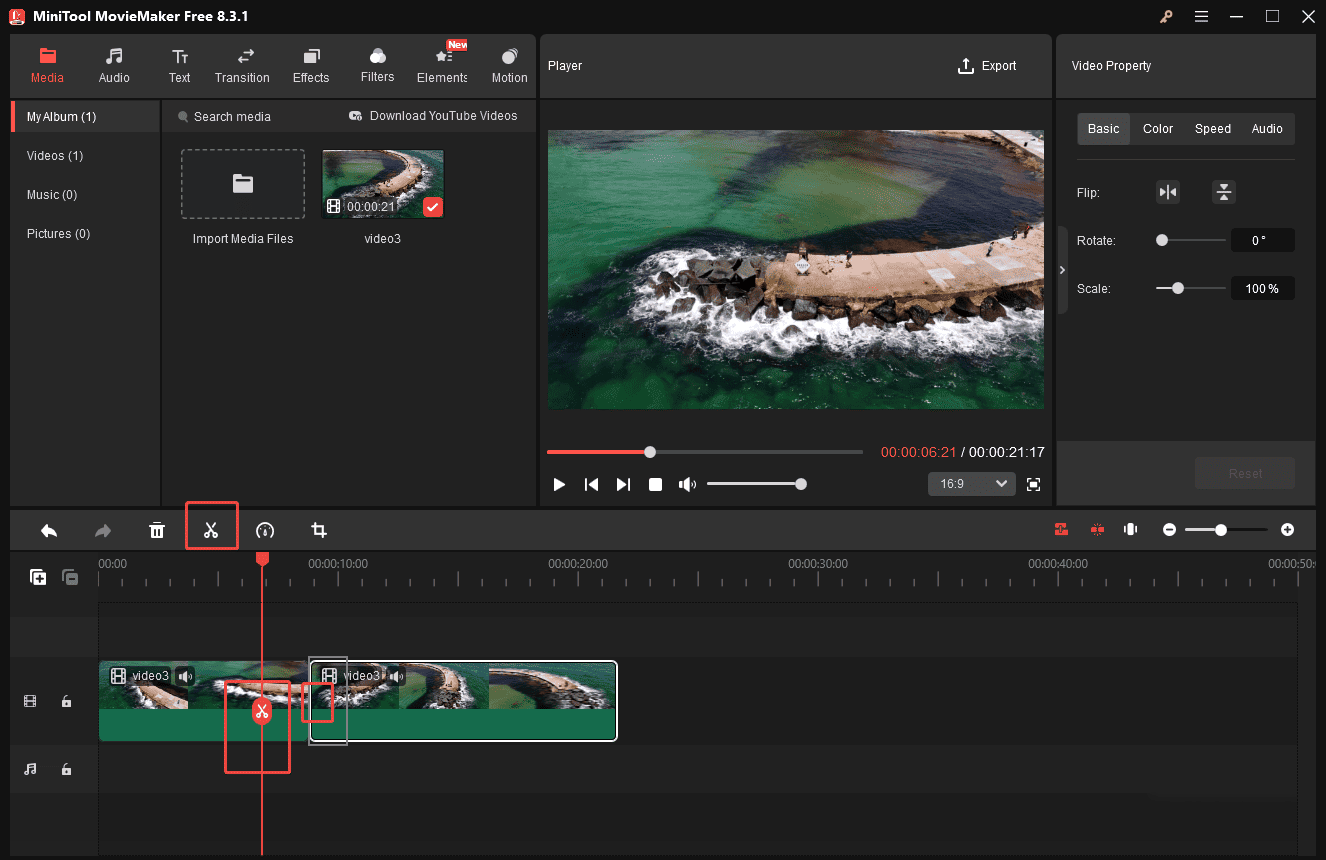Open the 16:9 aspect ratio dropdown
The height and width of the screenshot is (860, 1326).
point(970,483)
